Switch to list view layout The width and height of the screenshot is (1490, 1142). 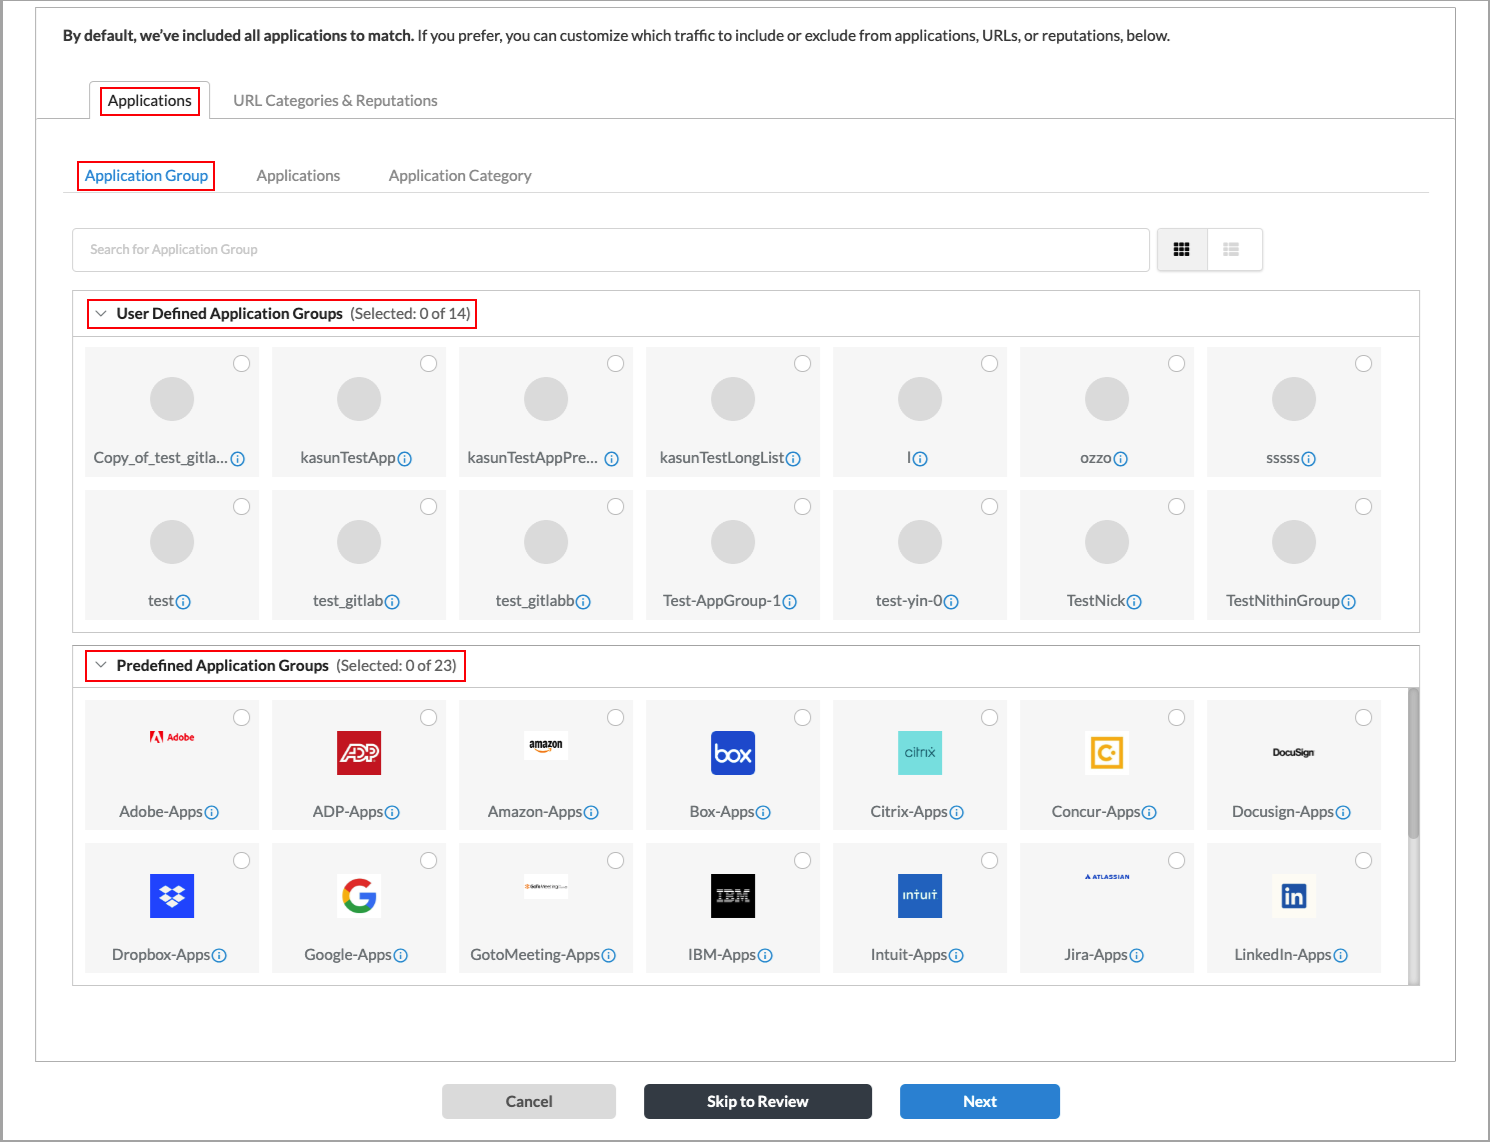(1234, 249)
